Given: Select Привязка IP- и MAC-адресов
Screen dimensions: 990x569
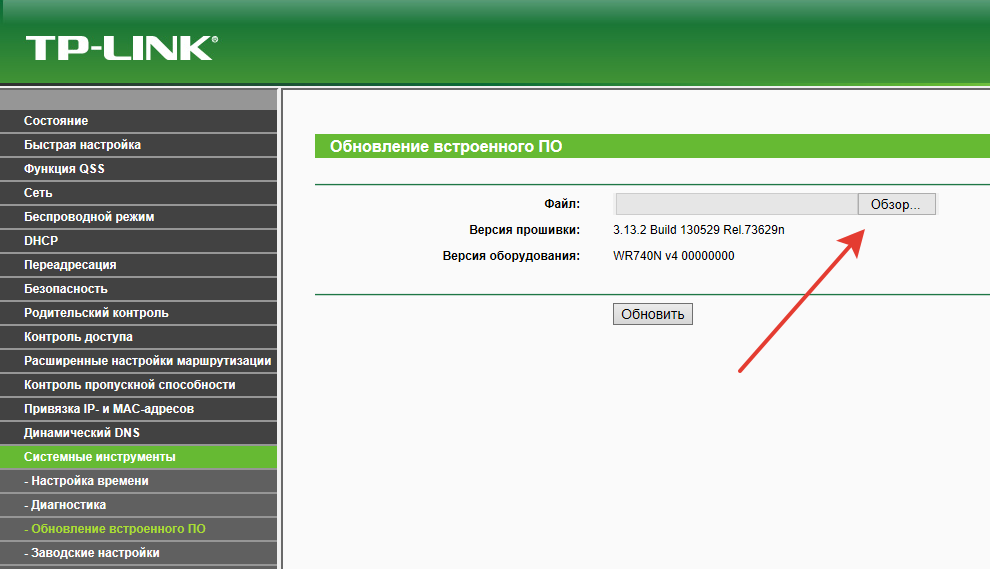Looking at the screenshot, I should [138, 409].
